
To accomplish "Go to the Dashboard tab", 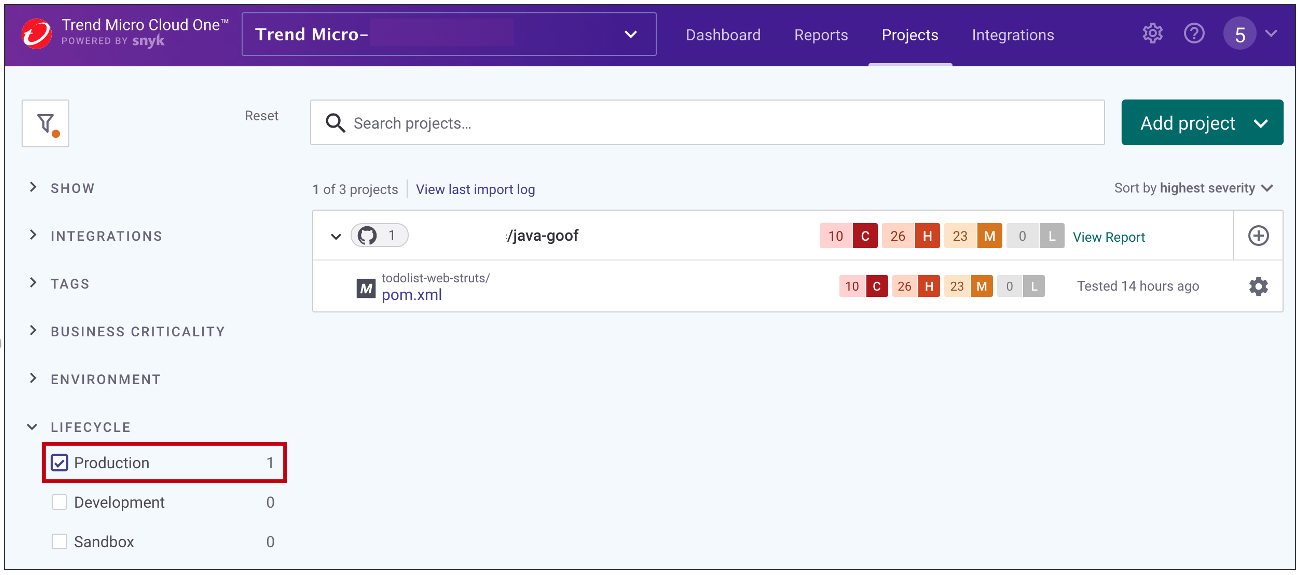I will click(723, 35).
